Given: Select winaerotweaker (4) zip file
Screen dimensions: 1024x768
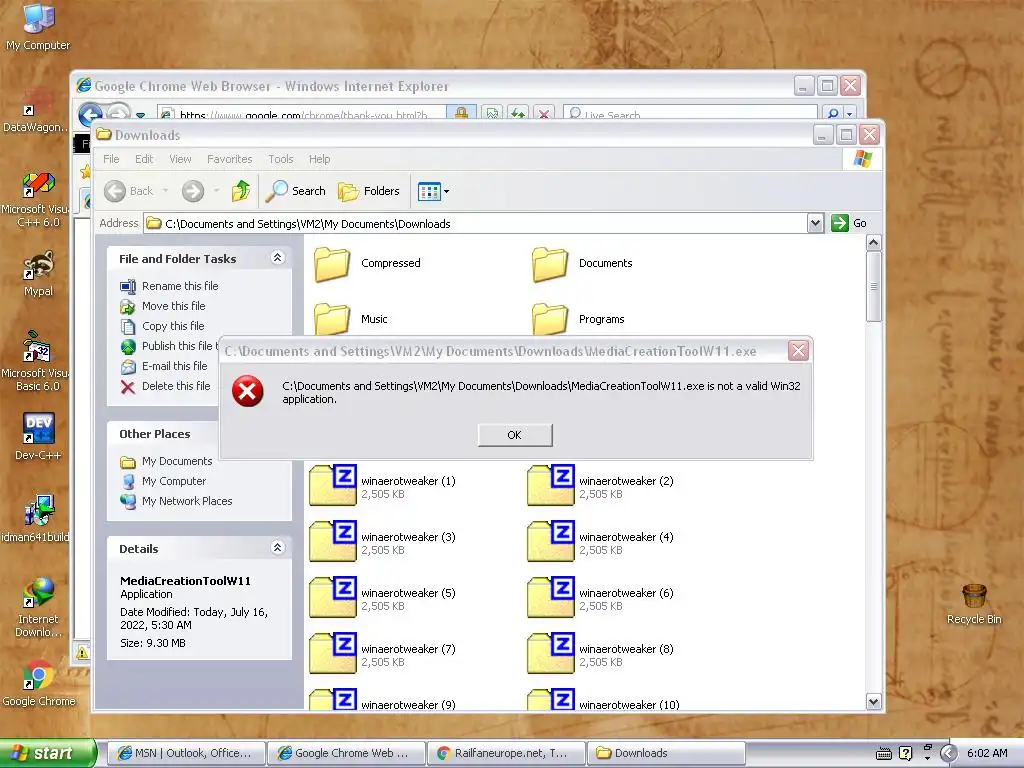Looking at the screenshot, I should click(600, 542).
